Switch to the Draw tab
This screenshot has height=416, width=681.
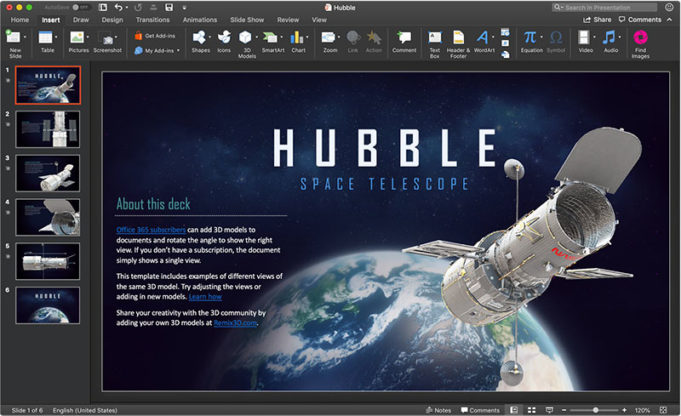click(81, 20)
